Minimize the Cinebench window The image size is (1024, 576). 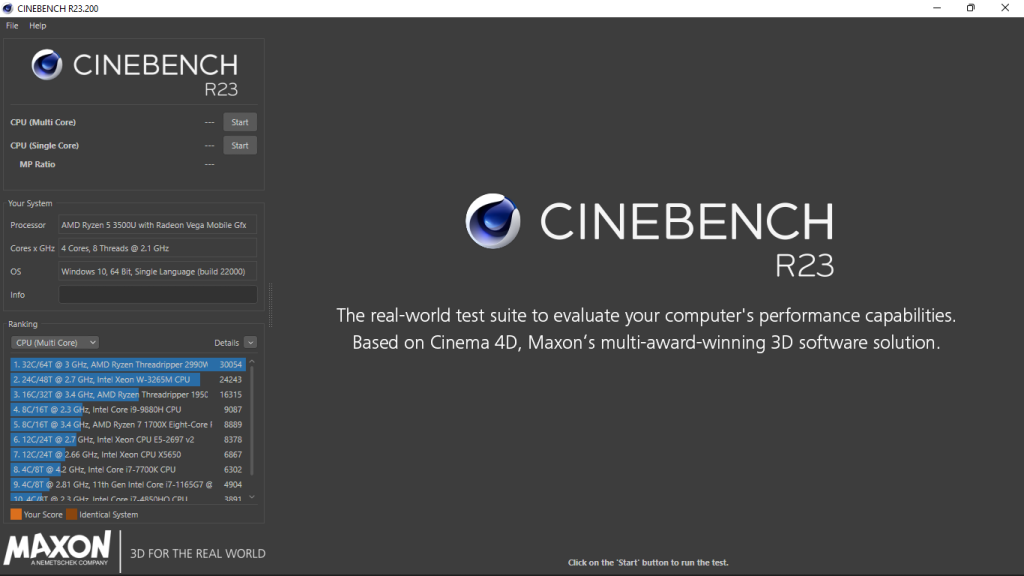click(937, 8)
